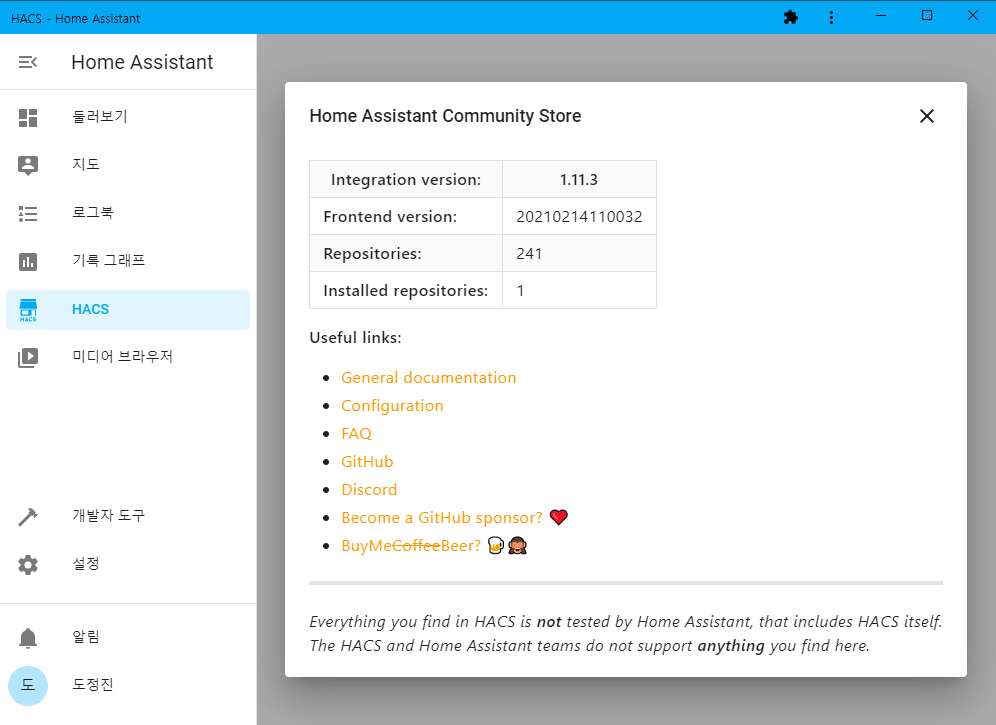Click the 지도 map icon
This screenshot has height=725, width=996.
point(28,165)
